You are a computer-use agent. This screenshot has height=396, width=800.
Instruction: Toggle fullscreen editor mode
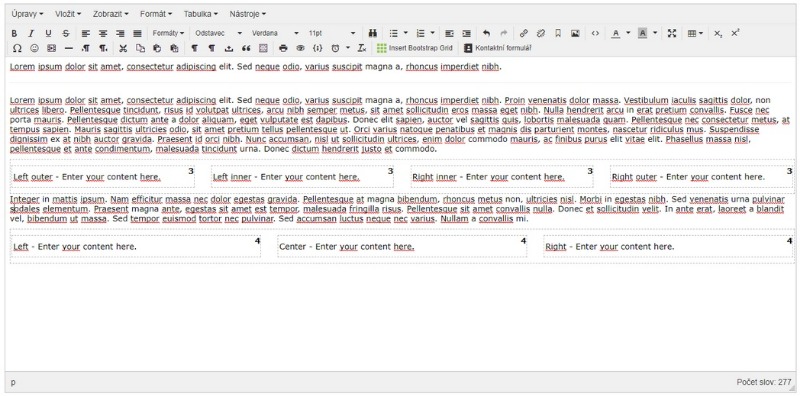672,33
